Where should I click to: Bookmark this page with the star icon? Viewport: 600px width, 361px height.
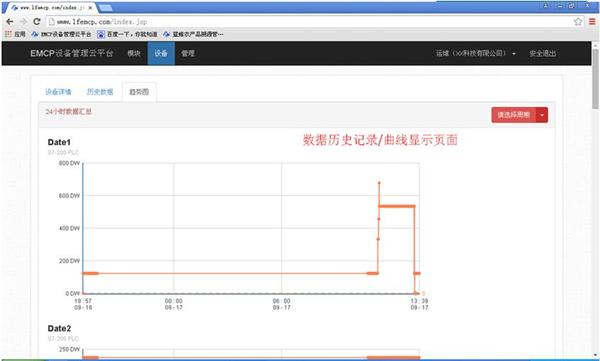pos(578,22)
